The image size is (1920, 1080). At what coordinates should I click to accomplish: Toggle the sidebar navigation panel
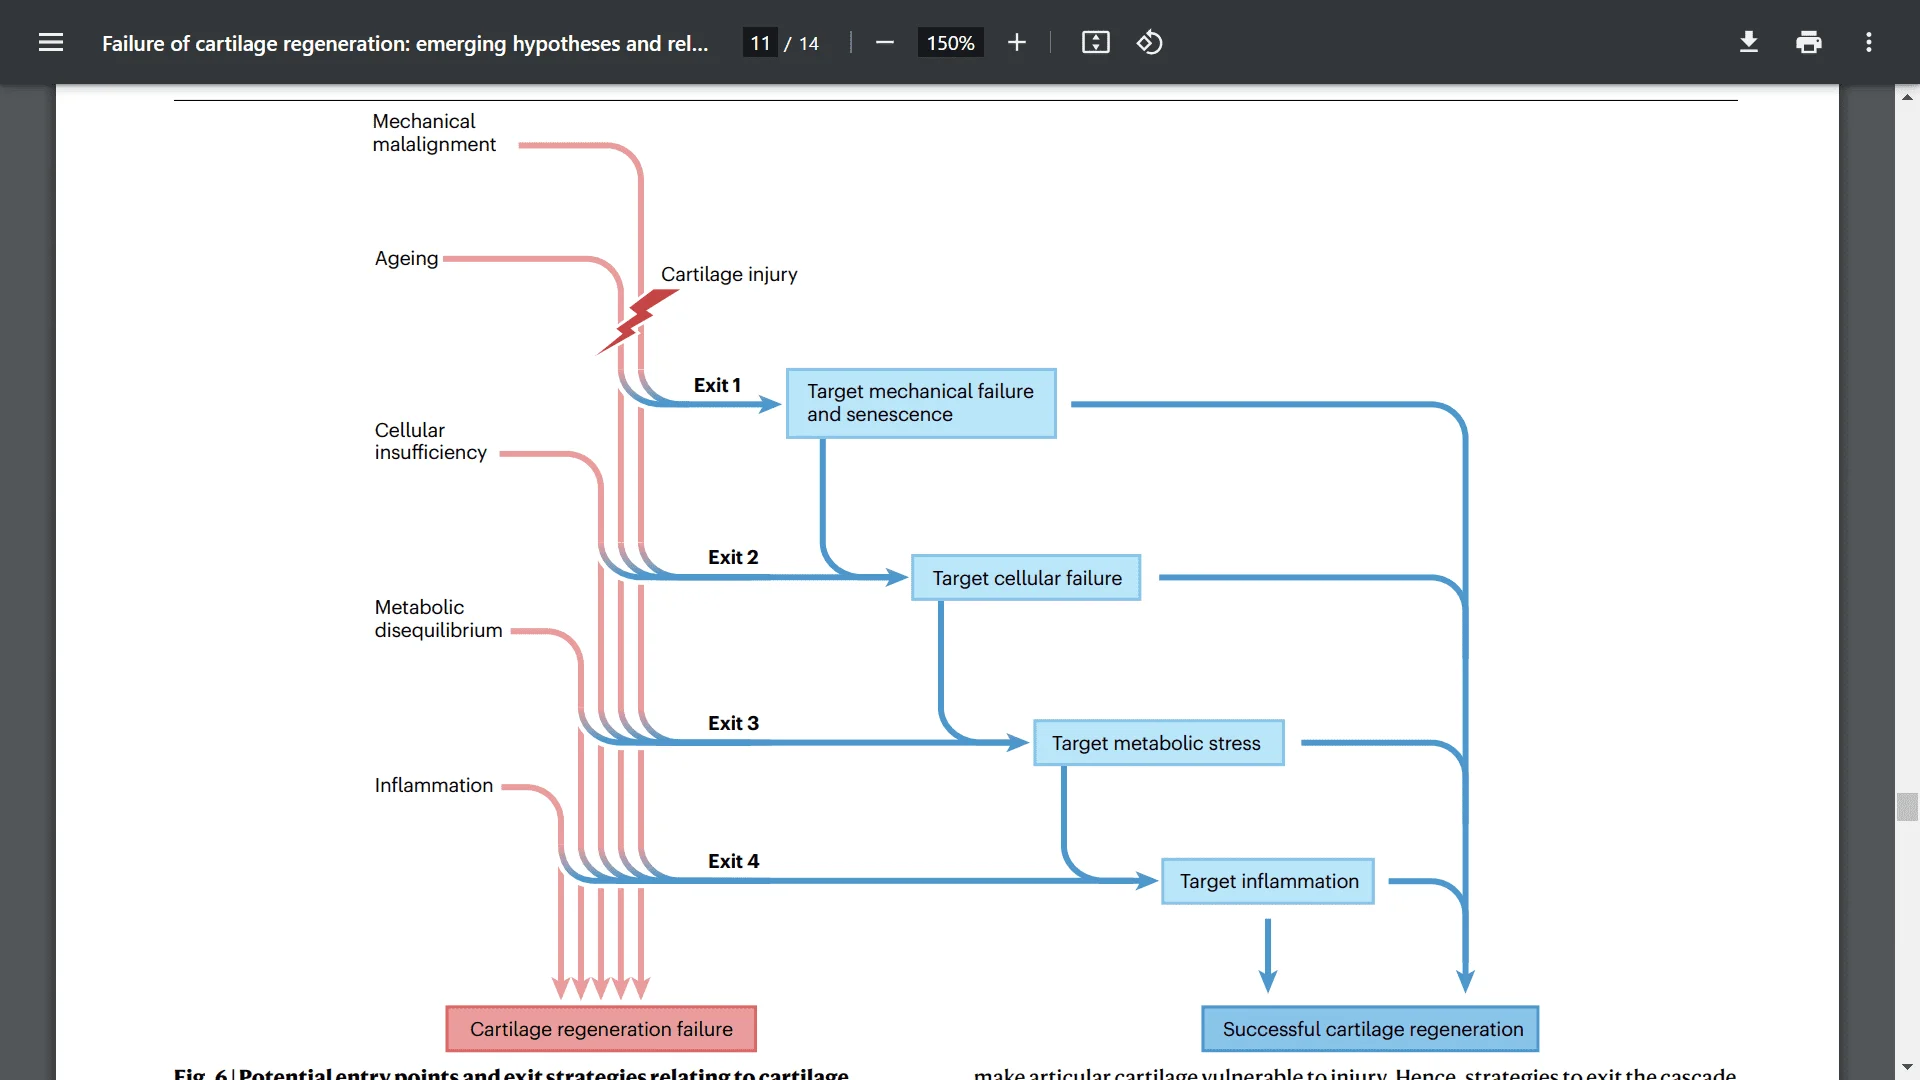[x=50, y=42]
